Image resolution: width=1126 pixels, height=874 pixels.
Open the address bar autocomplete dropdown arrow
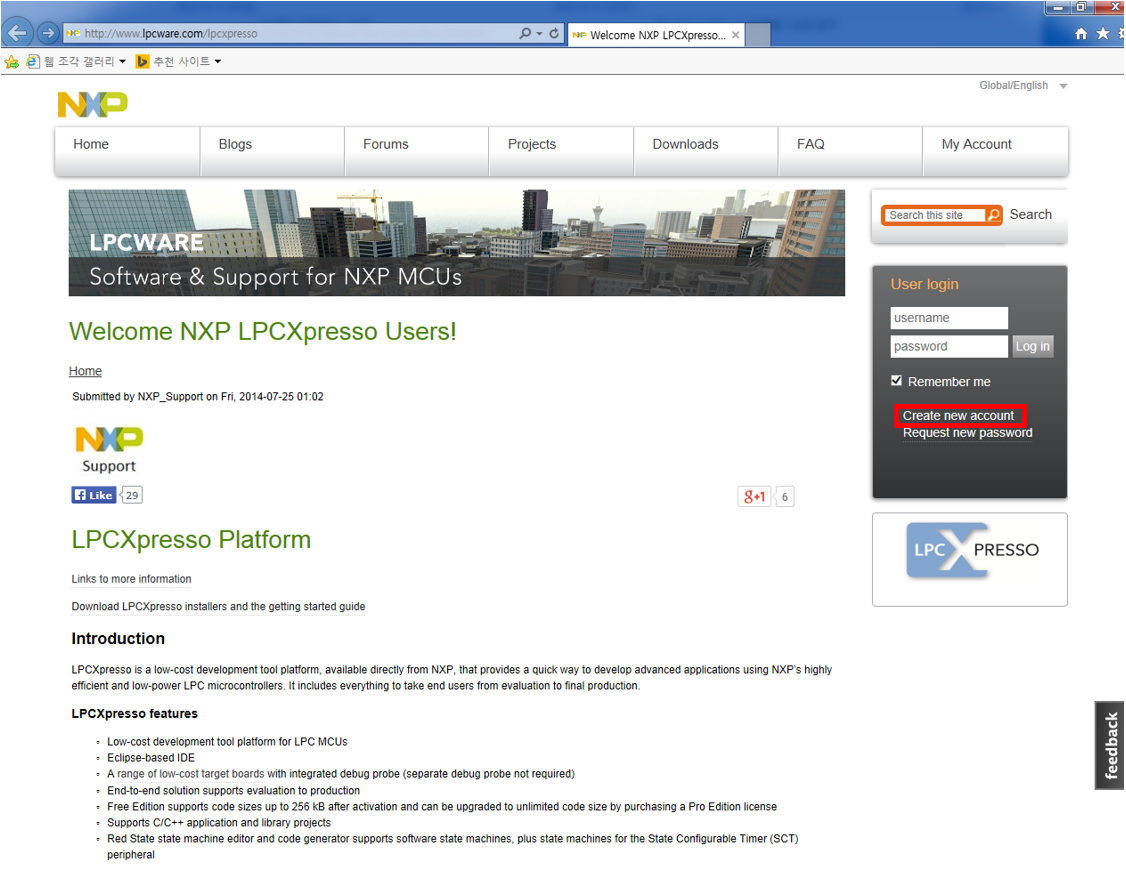[539, 34]
